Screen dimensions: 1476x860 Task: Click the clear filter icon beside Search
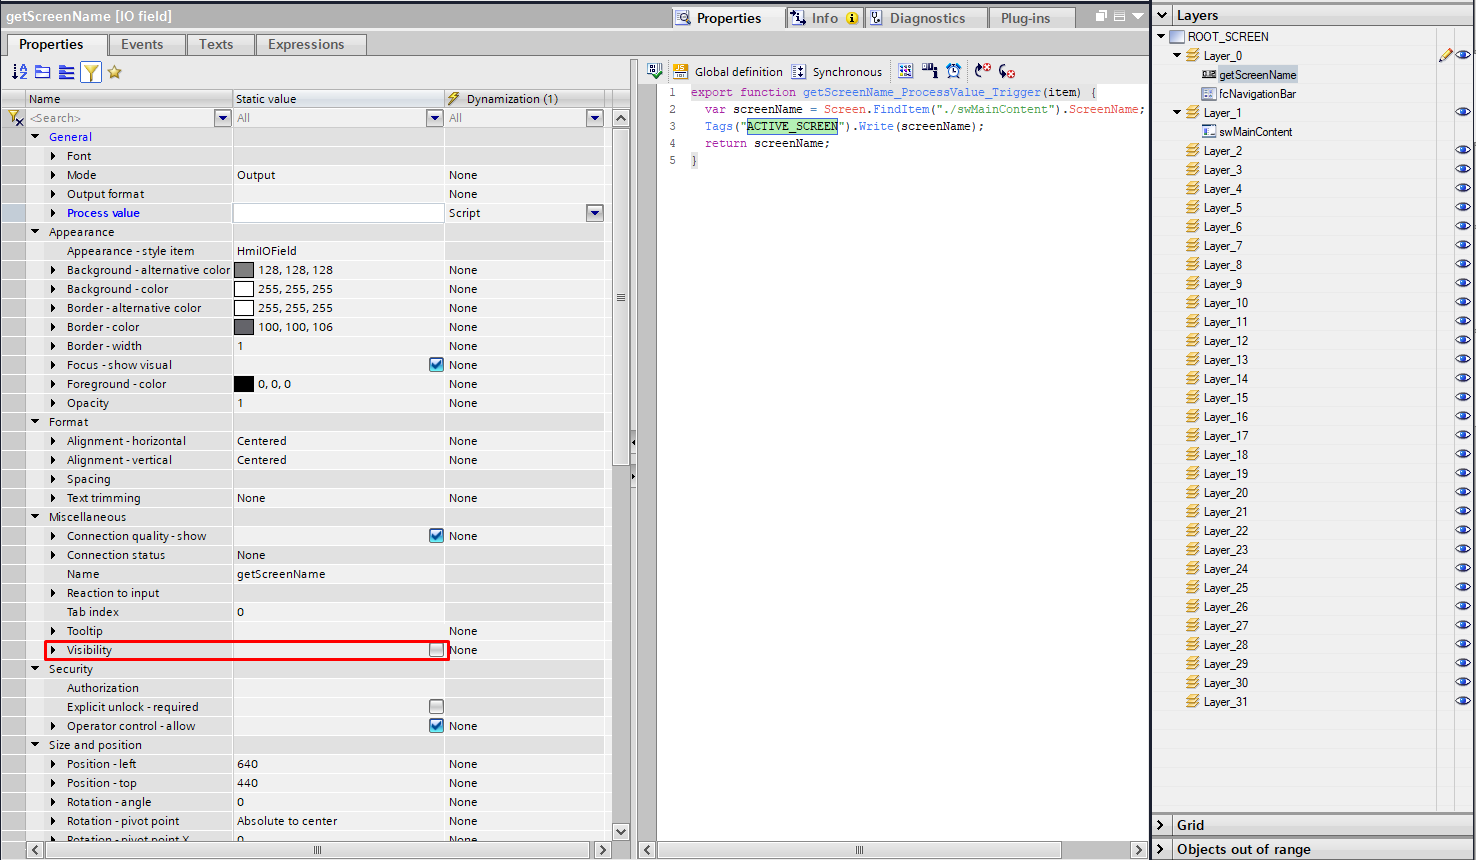coord(15,118)
